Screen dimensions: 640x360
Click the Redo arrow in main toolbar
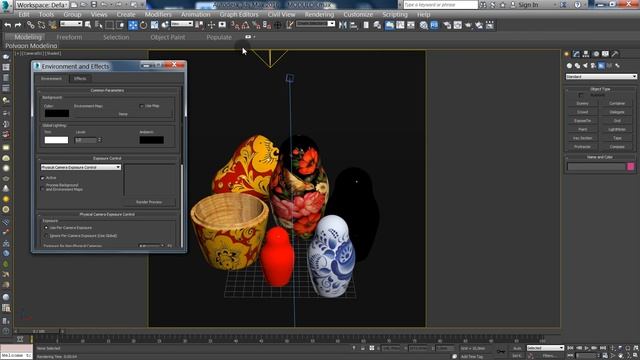click(18, 25)
